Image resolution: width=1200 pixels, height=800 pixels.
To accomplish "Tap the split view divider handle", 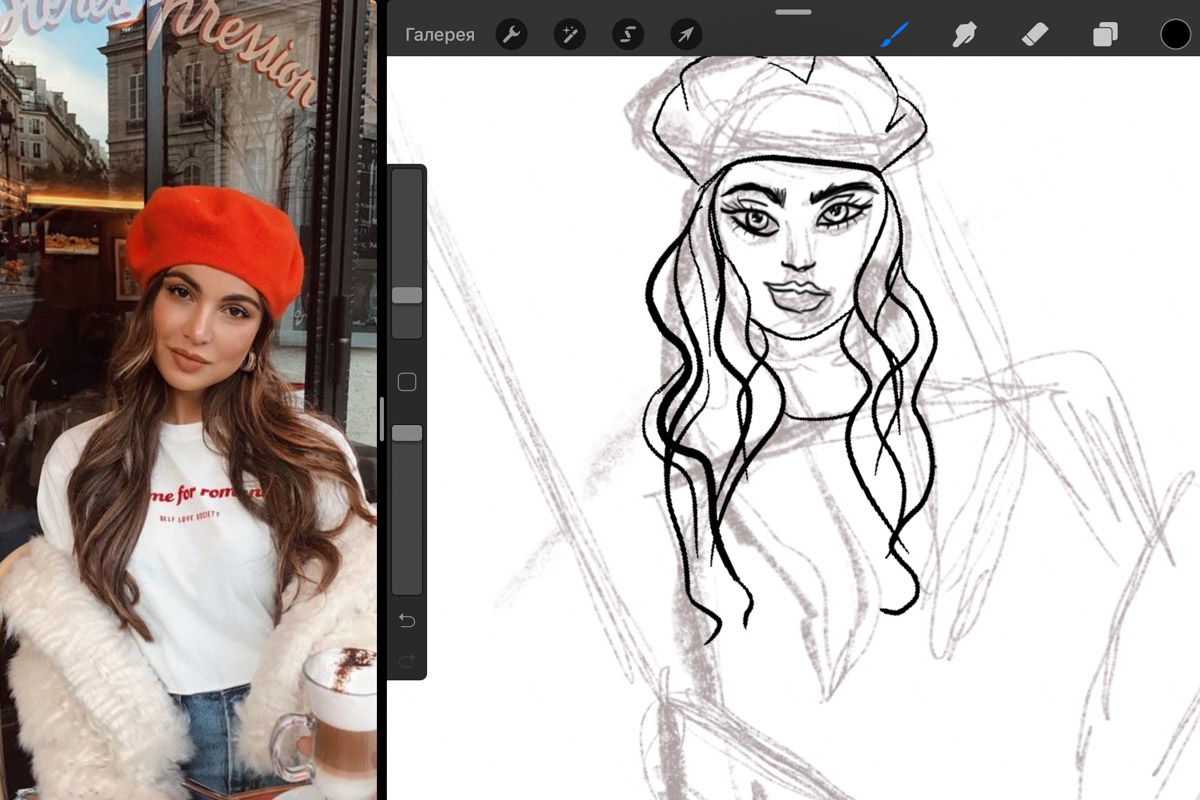I will (x=381, y=420).
